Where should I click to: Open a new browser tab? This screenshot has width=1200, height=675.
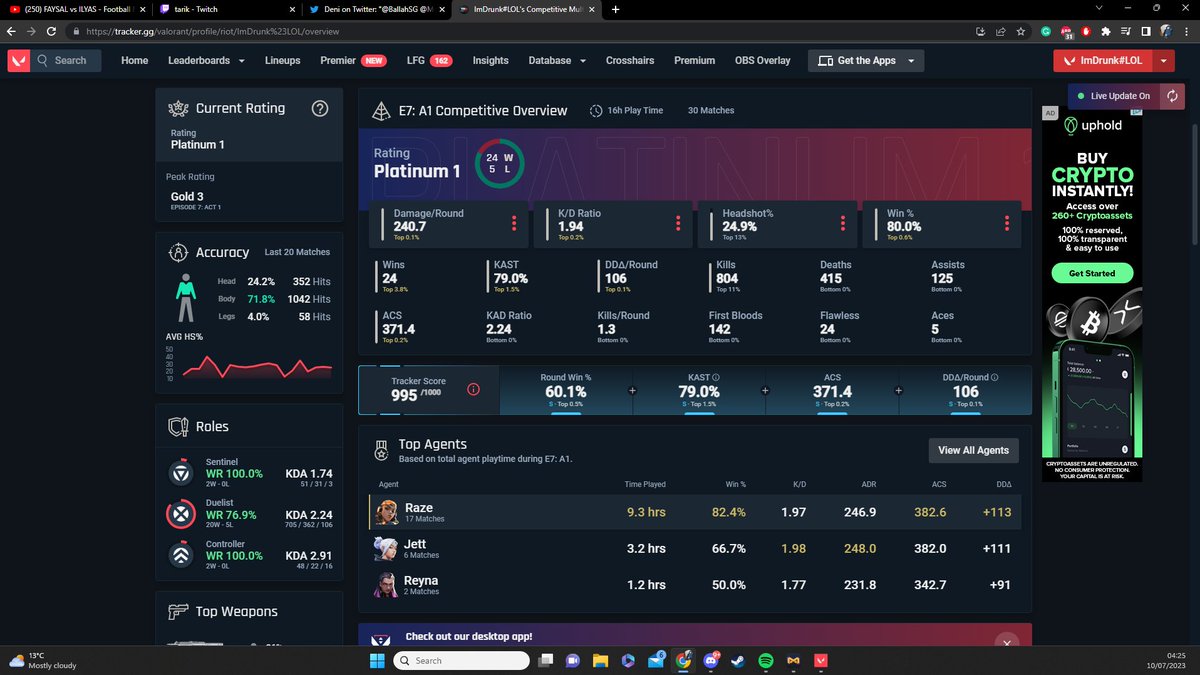615,9
